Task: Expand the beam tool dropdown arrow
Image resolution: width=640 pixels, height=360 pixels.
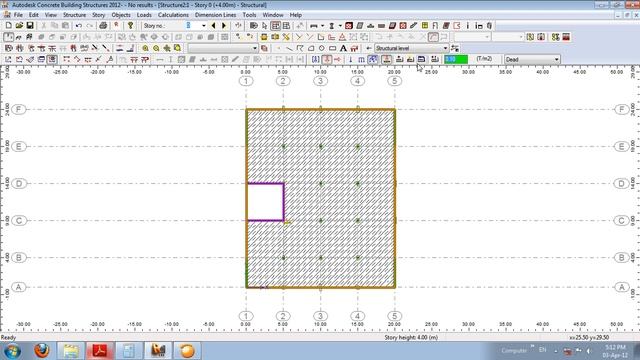Action: (322, 26)
